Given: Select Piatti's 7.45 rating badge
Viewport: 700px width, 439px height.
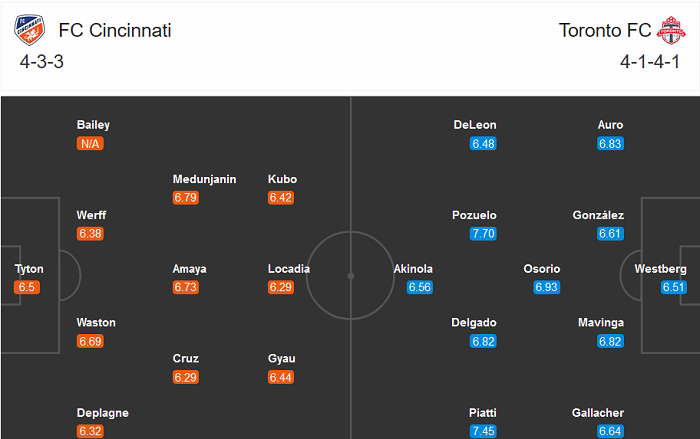Looking at the screenshot, I should 483,431.
